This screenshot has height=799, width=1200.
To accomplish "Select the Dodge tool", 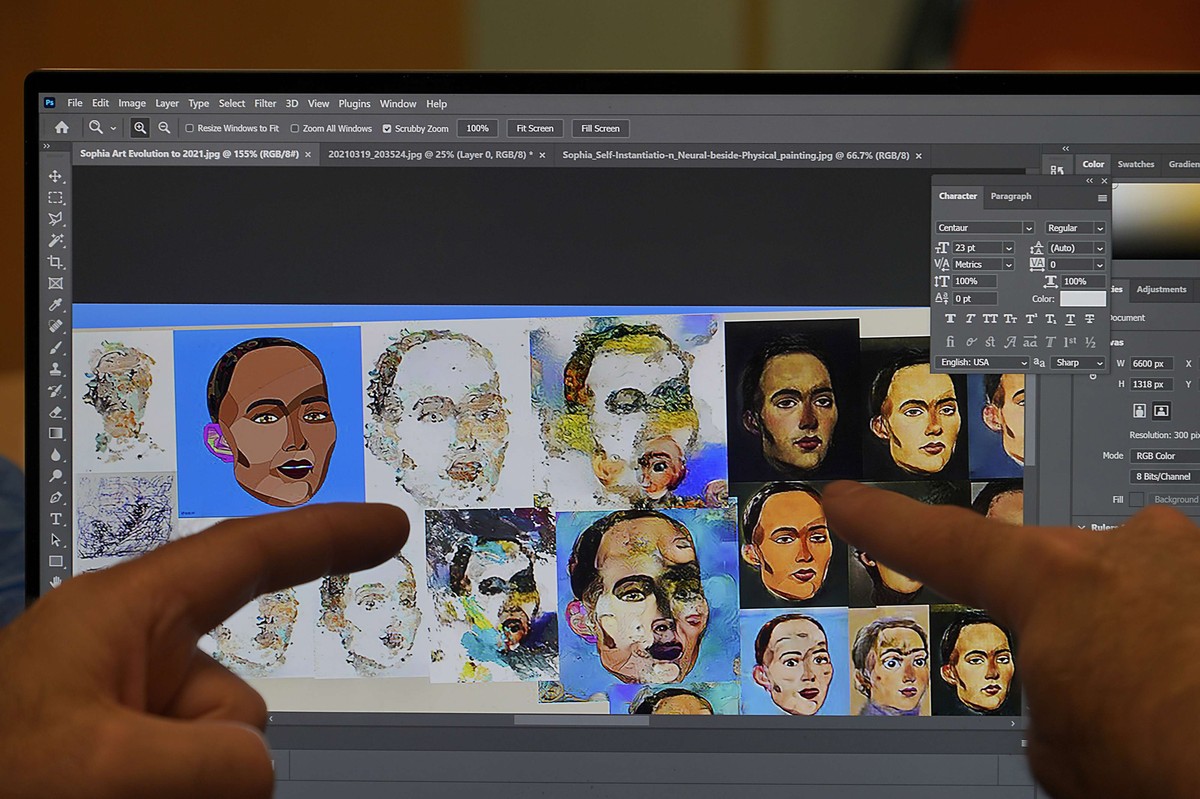I will (x=56, y=476).
